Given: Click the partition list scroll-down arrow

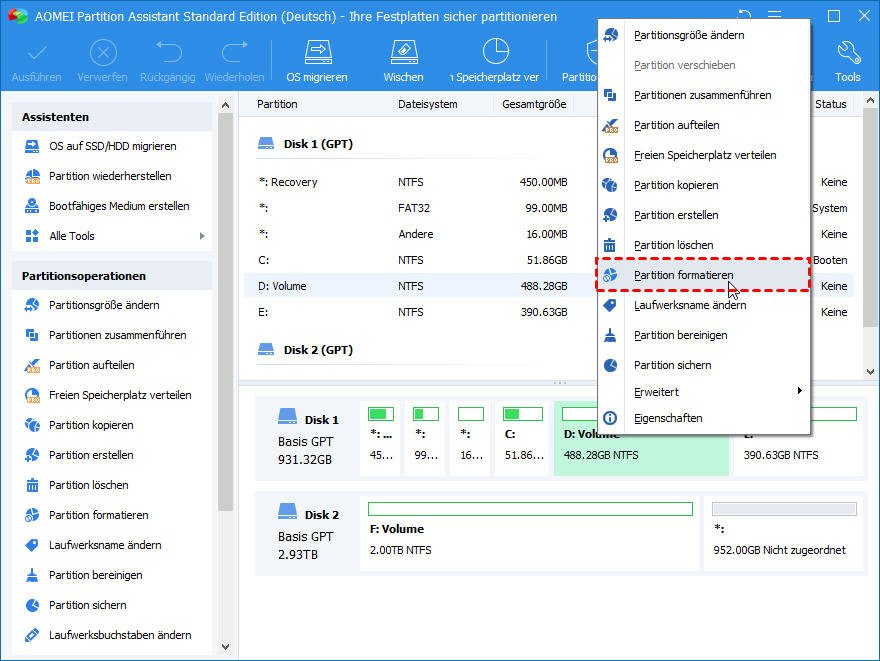Looking at the screenshot, I should 870,371.
